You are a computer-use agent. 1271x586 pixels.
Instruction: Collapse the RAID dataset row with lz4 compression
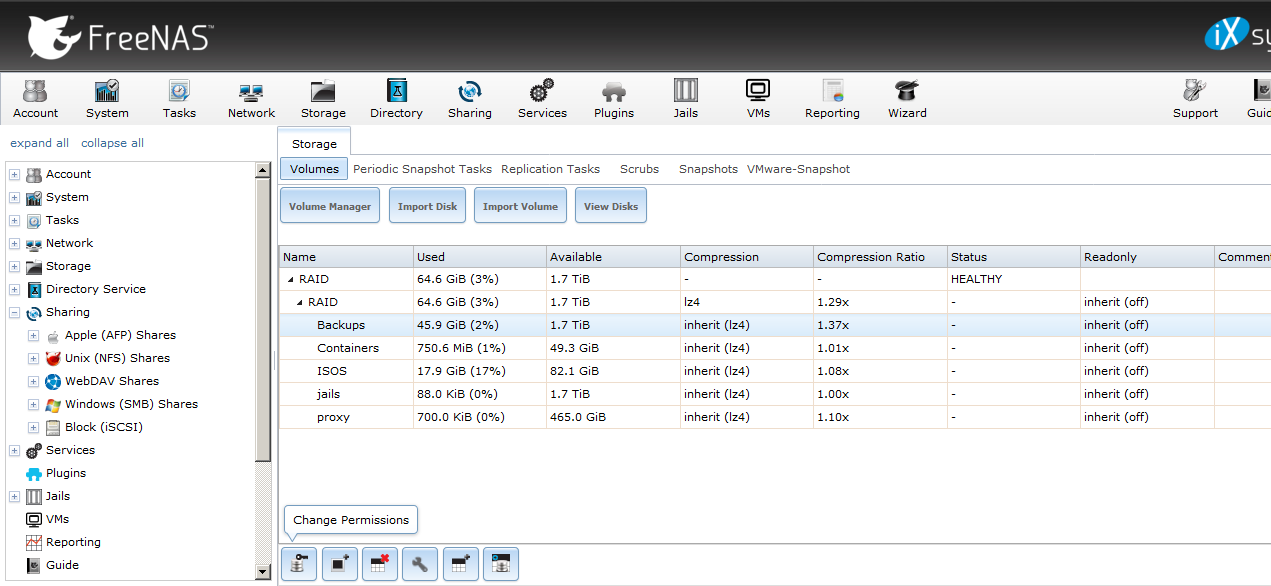[300, 303]
